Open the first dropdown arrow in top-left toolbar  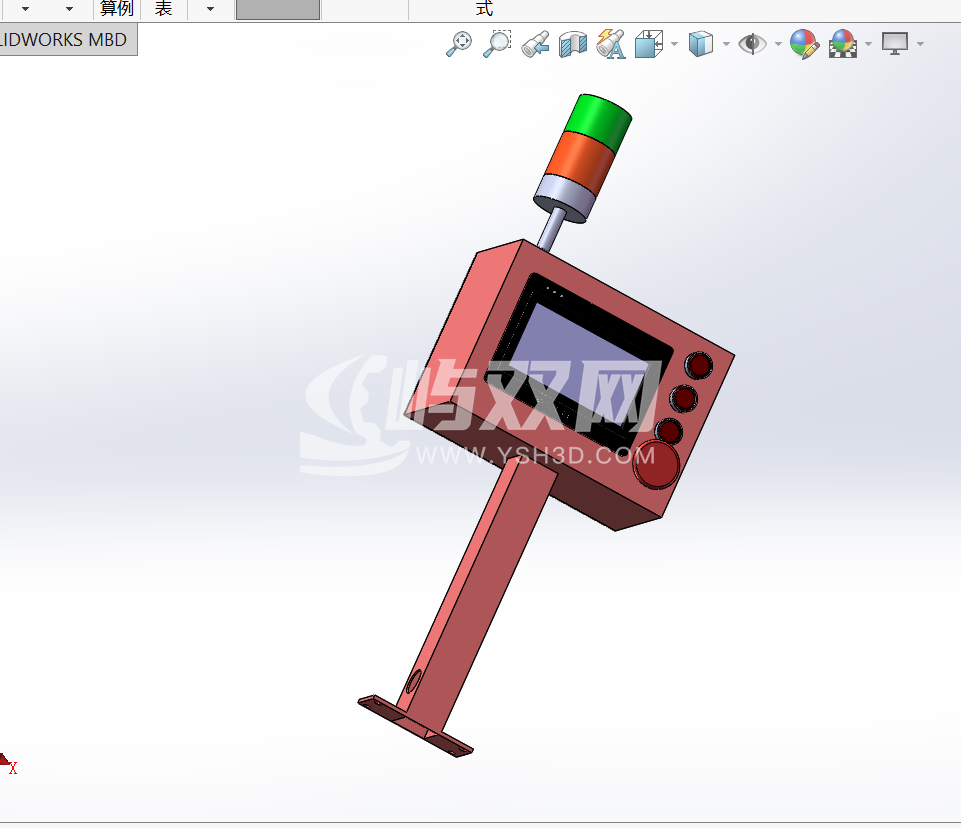point(25,9)
